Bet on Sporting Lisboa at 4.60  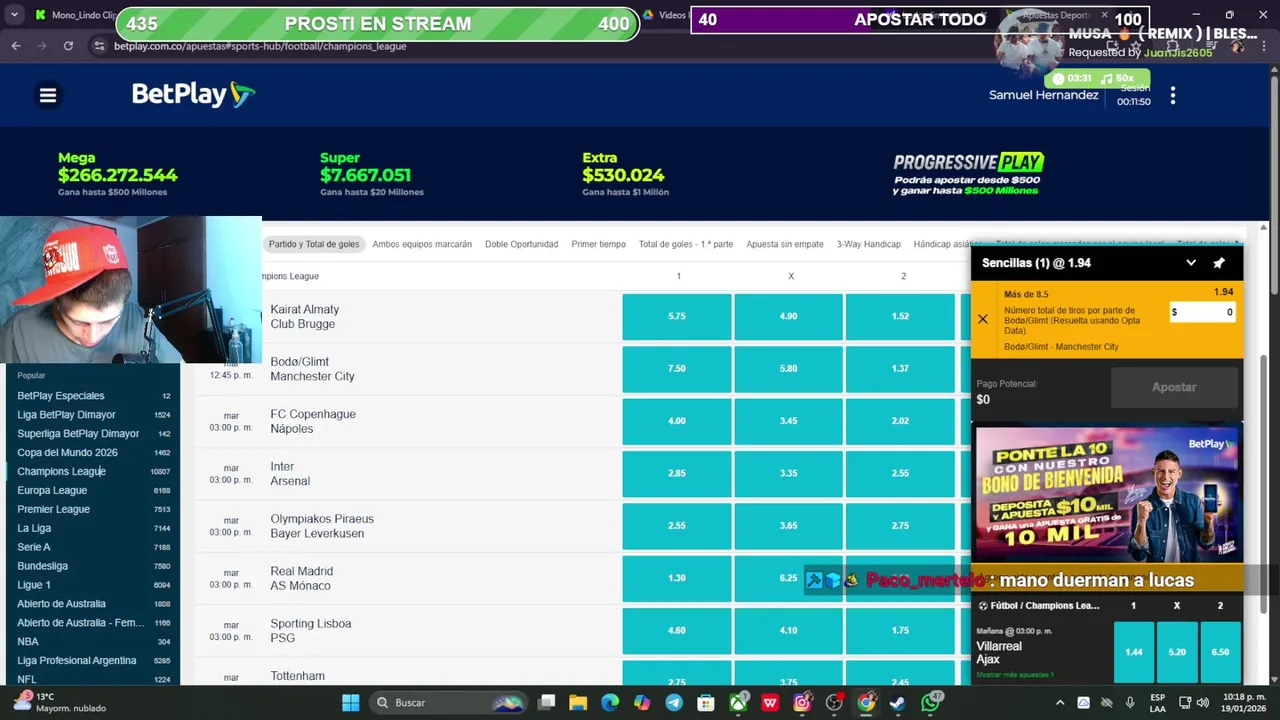677,630
